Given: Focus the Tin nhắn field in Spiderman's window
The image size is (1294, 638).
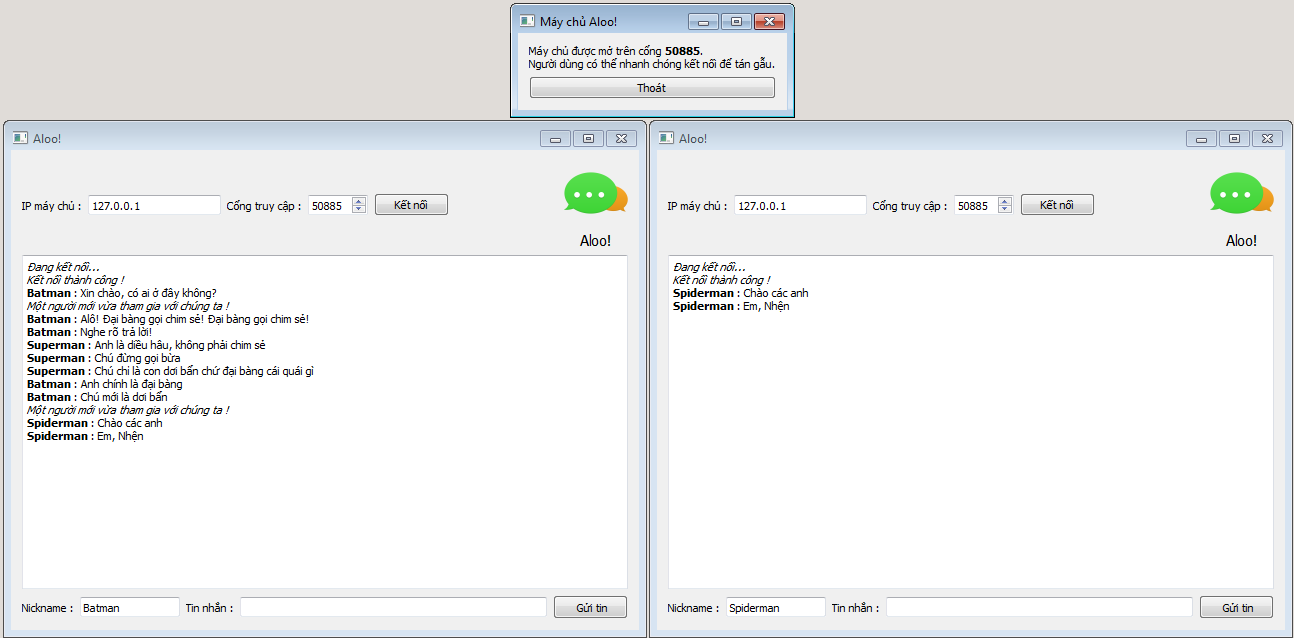Looking at the screenshot, I should tap(1040, 607).
